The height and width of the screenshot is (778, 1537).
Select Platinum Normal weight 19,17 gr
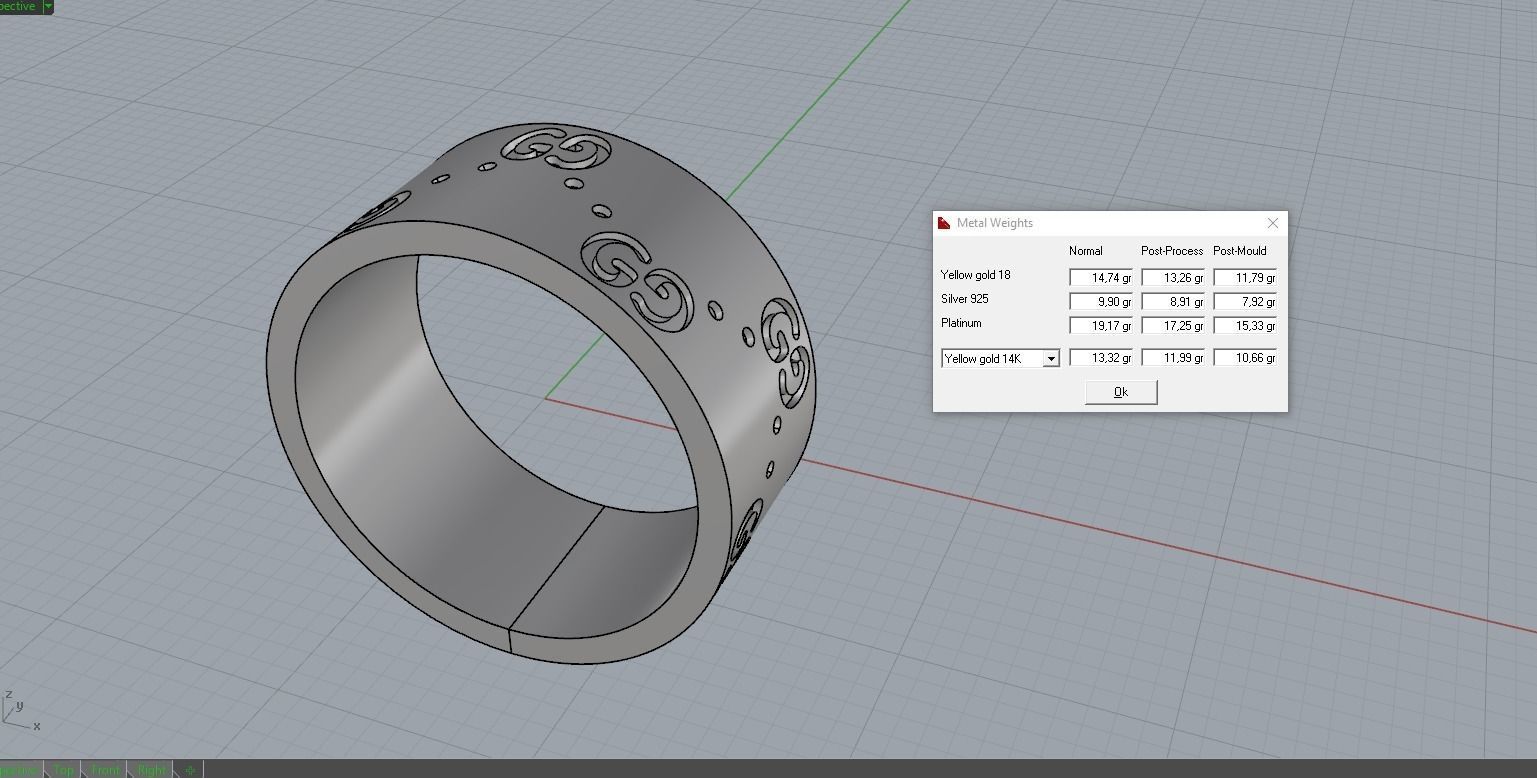click(1101, 326)
